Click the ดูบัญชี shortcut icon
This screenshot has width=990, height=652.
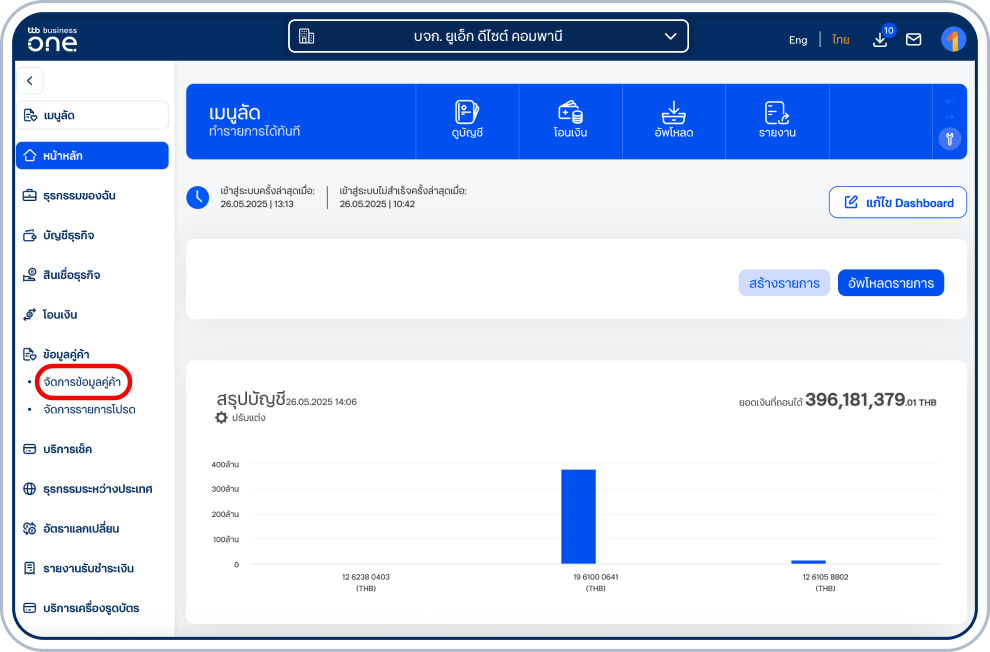[x=467, y=112]
